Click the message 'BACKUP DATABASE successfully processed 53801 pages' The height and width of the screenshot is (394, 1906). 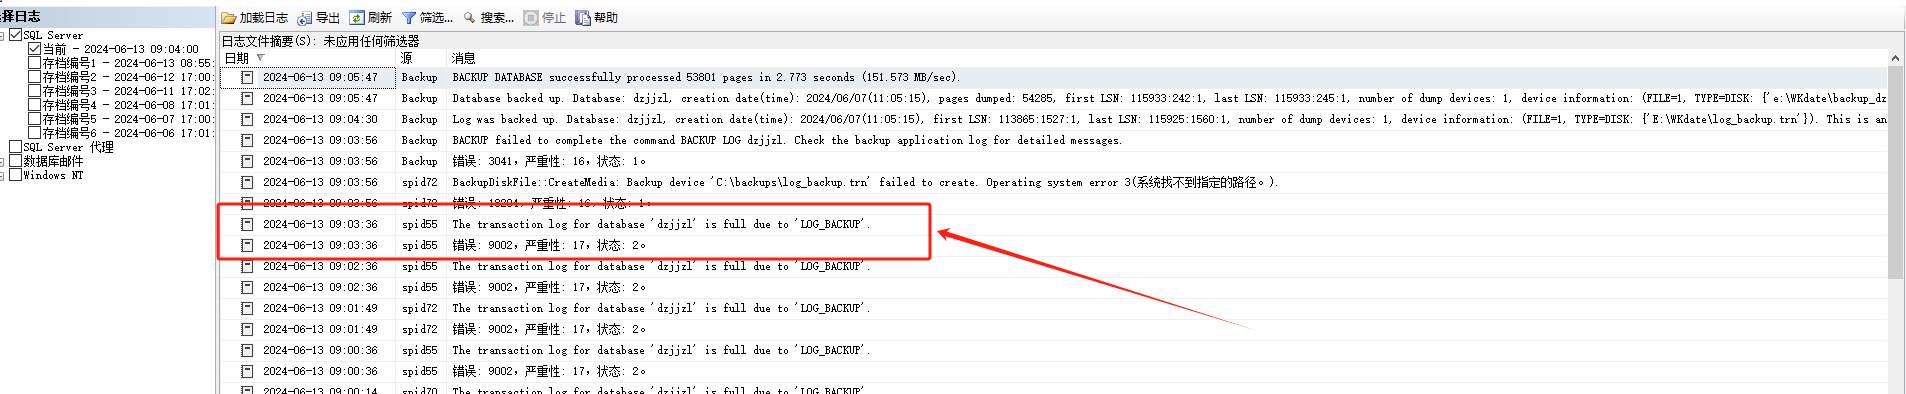coord(706,77)
